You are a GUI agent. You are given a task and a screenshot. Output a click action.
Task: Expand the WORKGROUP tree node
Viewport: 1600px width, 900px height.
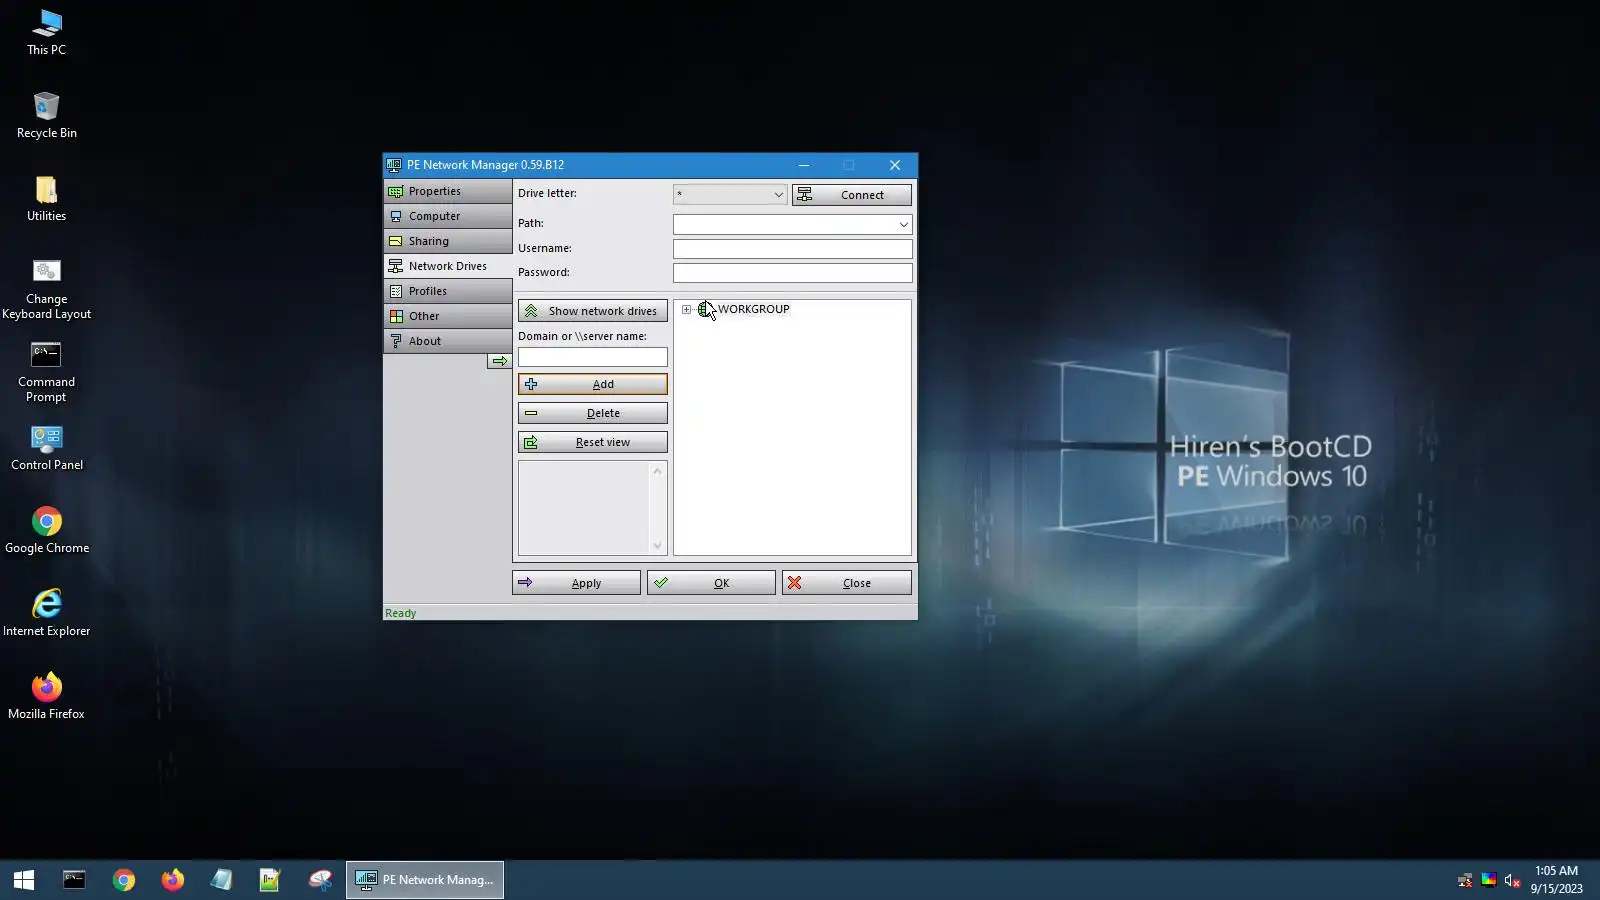tap(686, 310)
